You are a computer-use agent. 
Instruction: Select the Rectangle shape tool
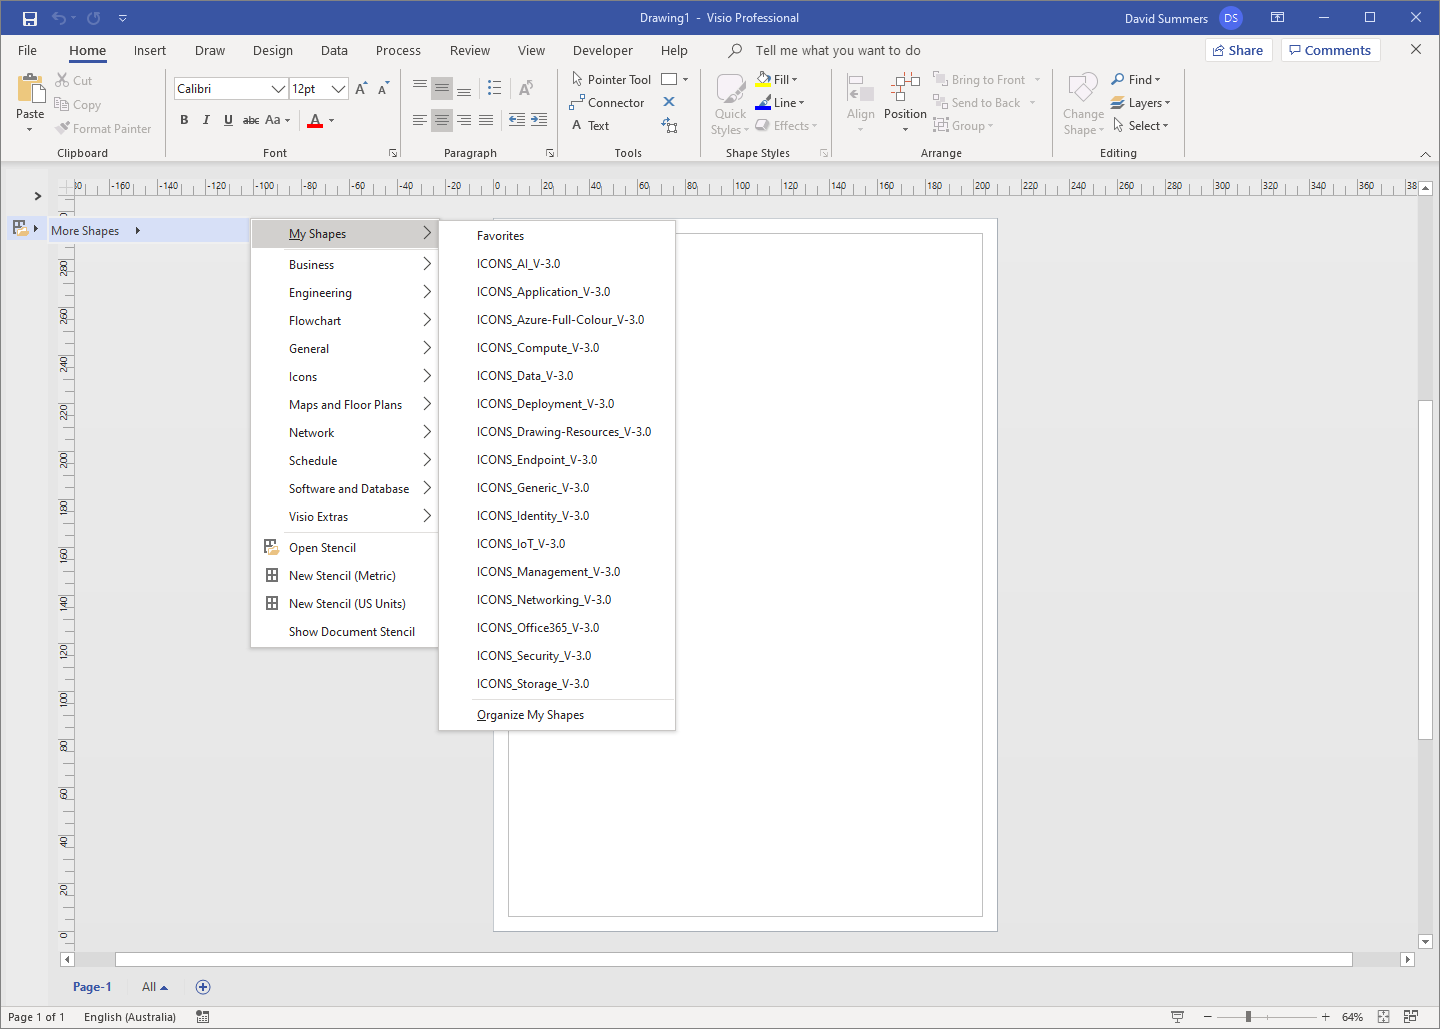(x=669, y=79)
